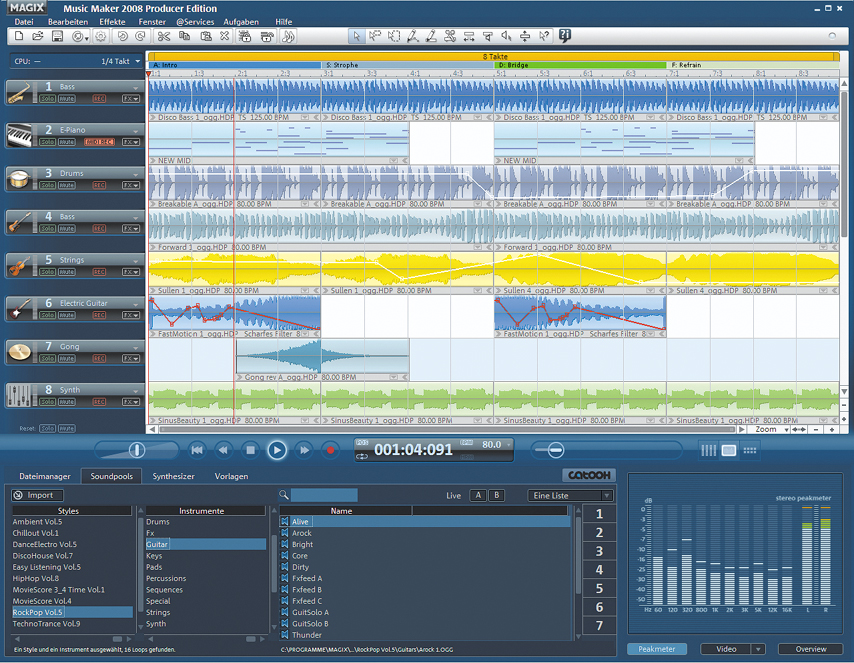Switch to the Dateimanager tab

point(45,476)
